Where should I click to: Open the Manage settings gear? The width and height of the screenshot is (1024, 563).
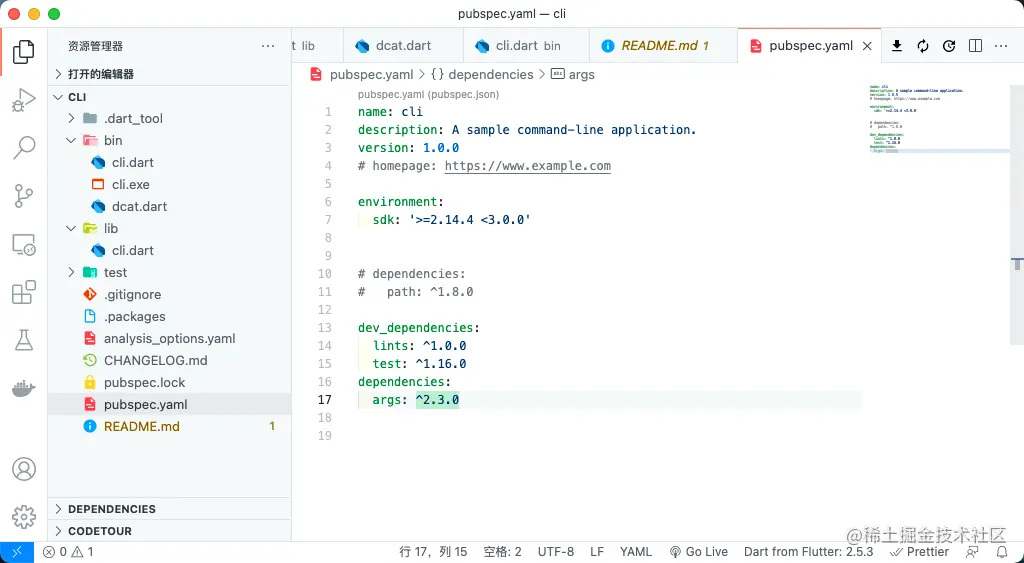click(x=23, y=517)
